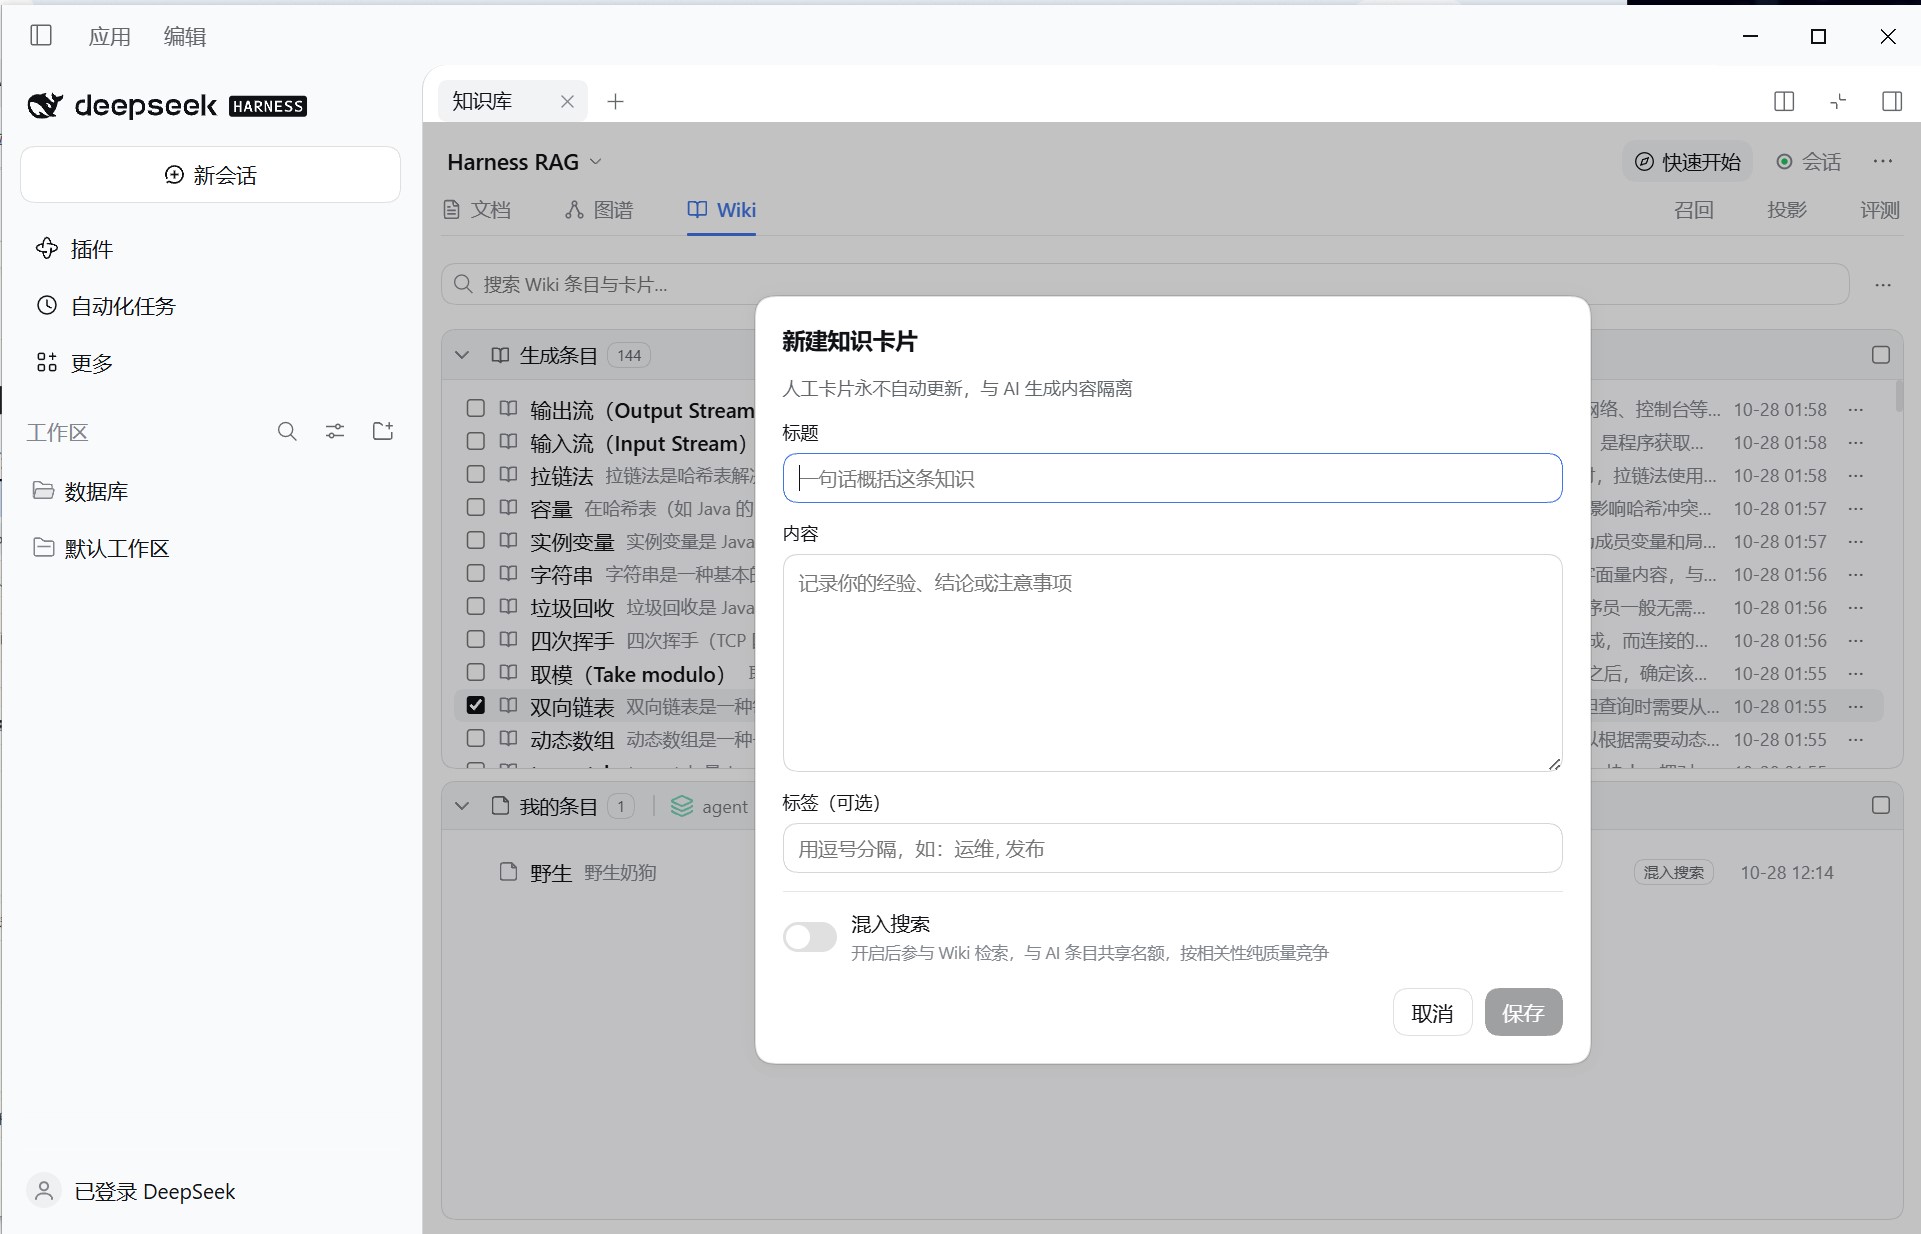Click 取消 to cancel the card

pyautogui.click(x=1432, y=1013)
